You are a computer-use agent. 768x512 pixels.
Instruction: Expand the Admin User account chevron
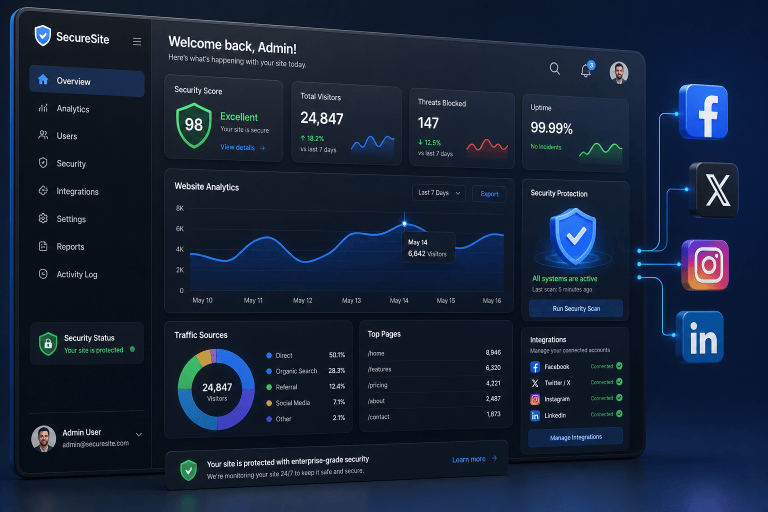[139, 434]
